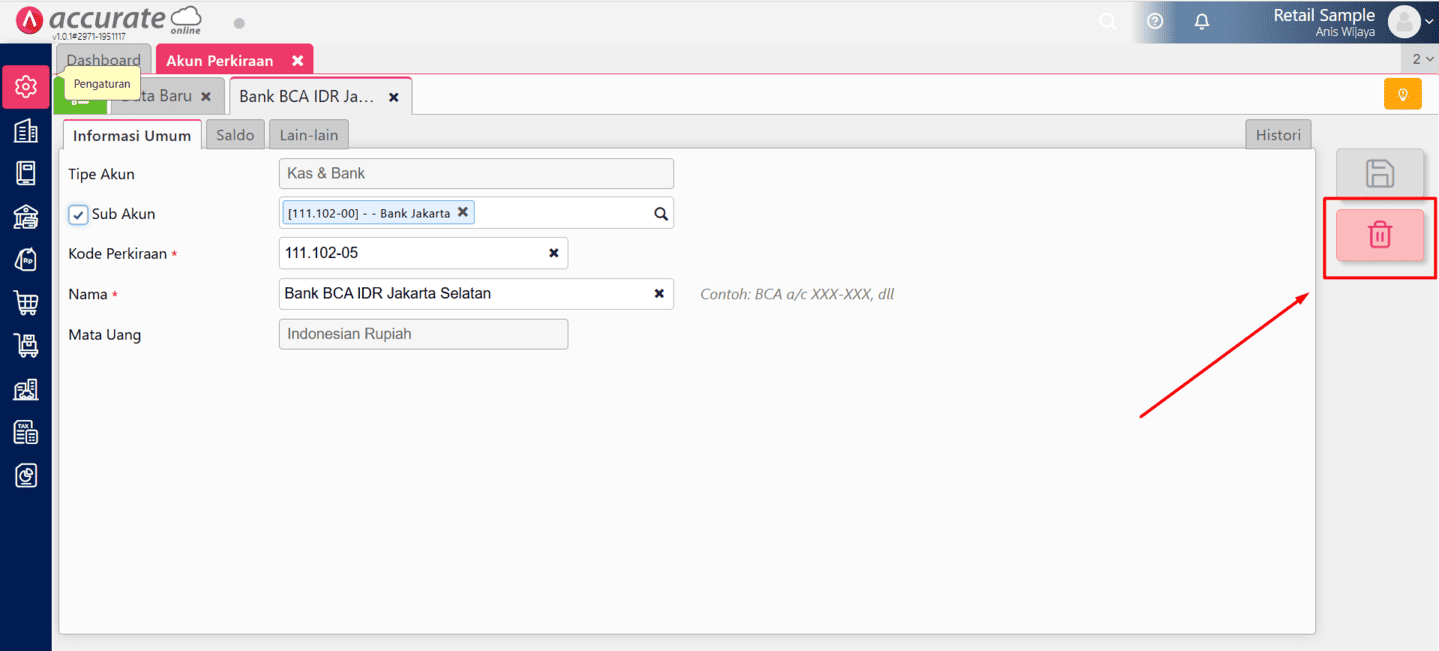Switch to the Lain-lain tab

click(308, 135)
